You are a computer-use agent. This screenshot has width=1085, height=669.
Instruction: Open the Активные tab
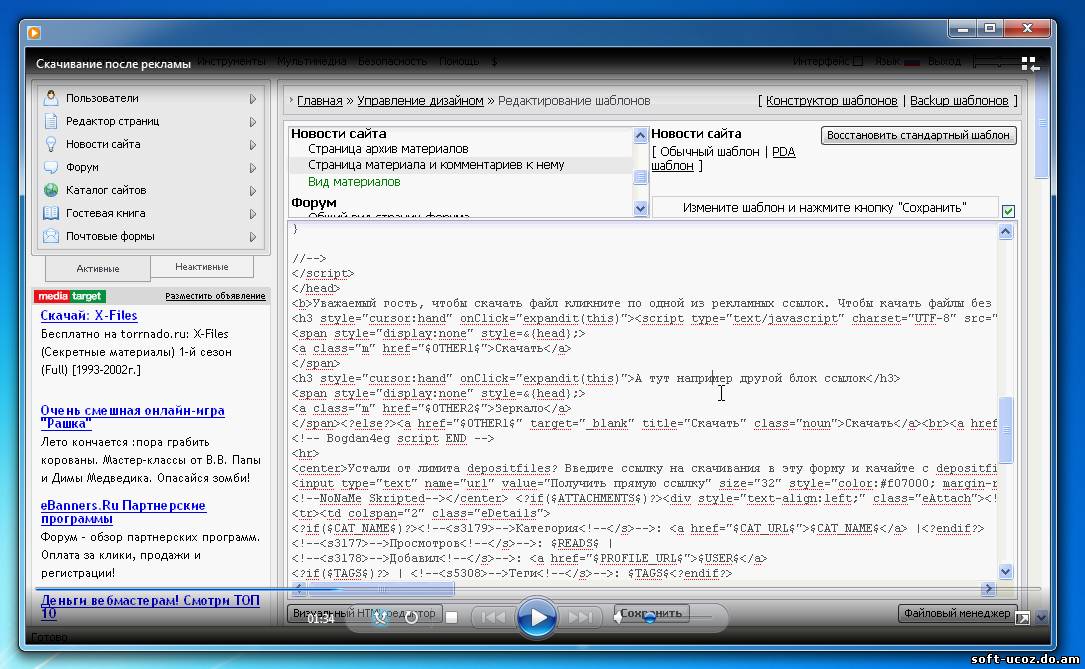97,268
